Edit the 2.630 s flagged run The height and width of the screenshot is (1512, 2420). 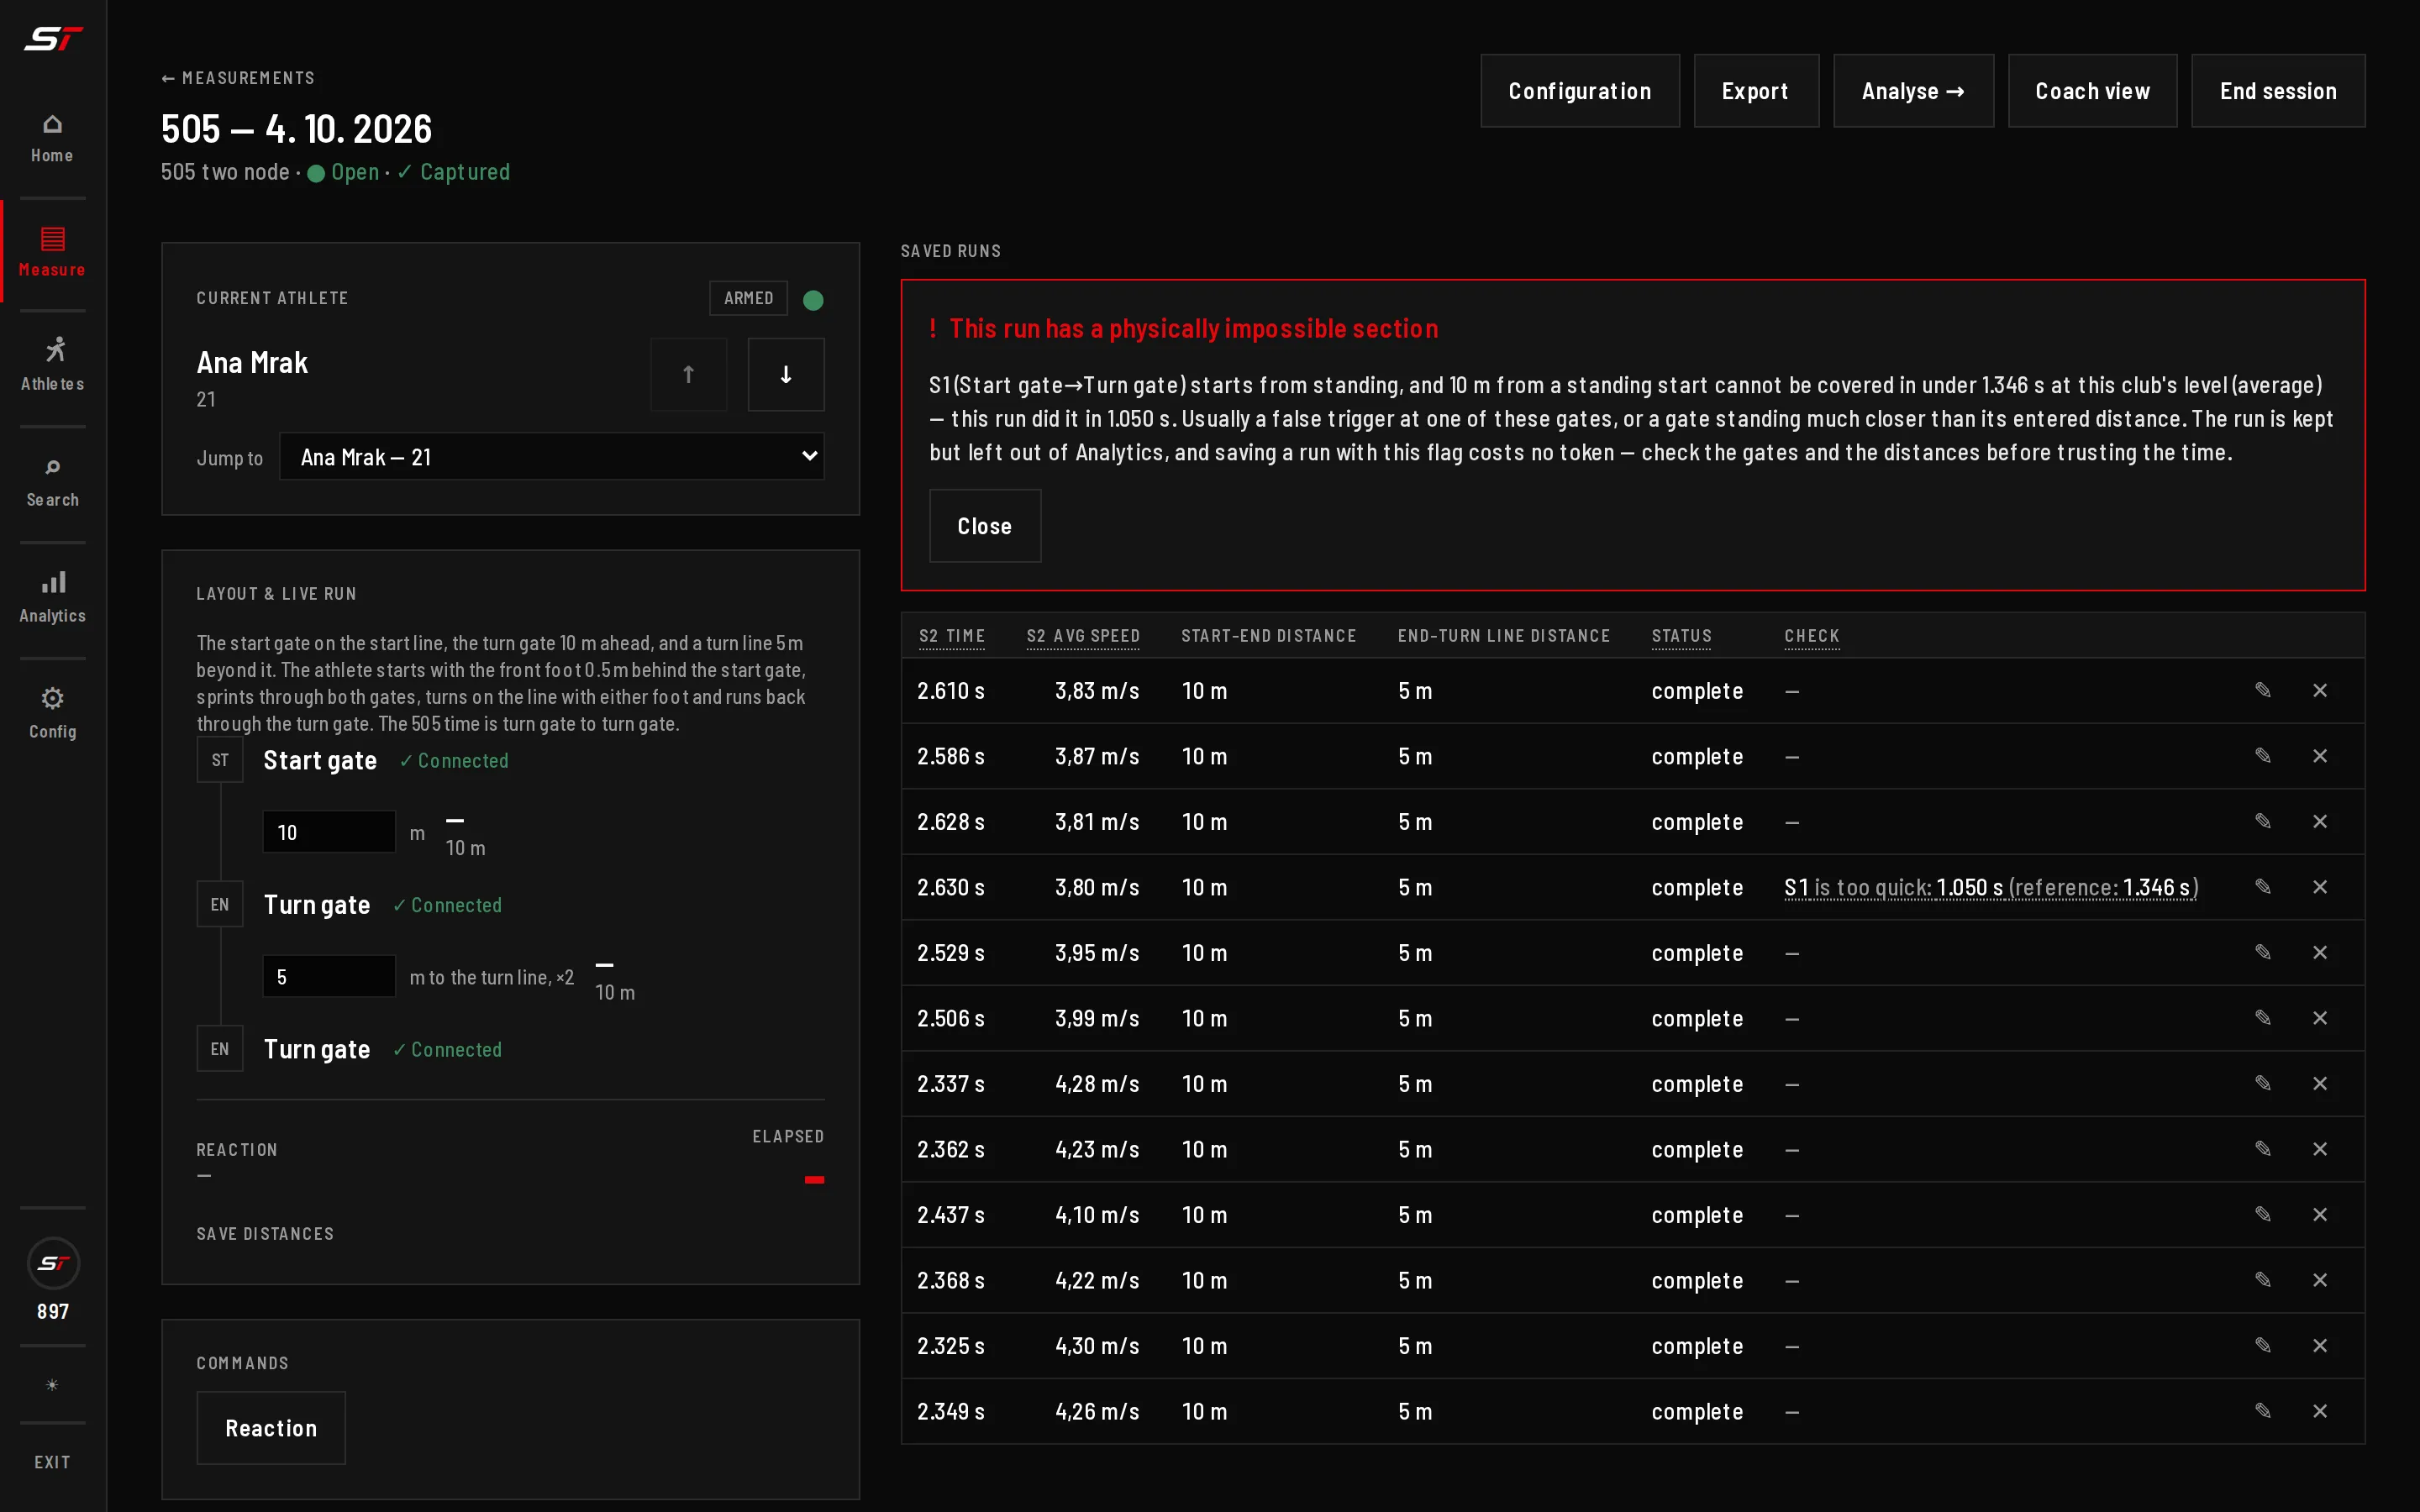tap(2262, 887)
